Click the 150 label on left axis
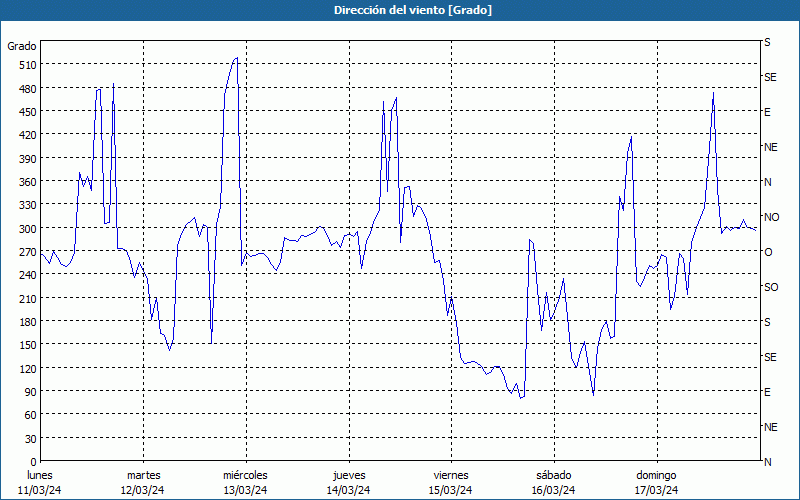The width and height of the screenshot is (800, 500). click(28, 345)
